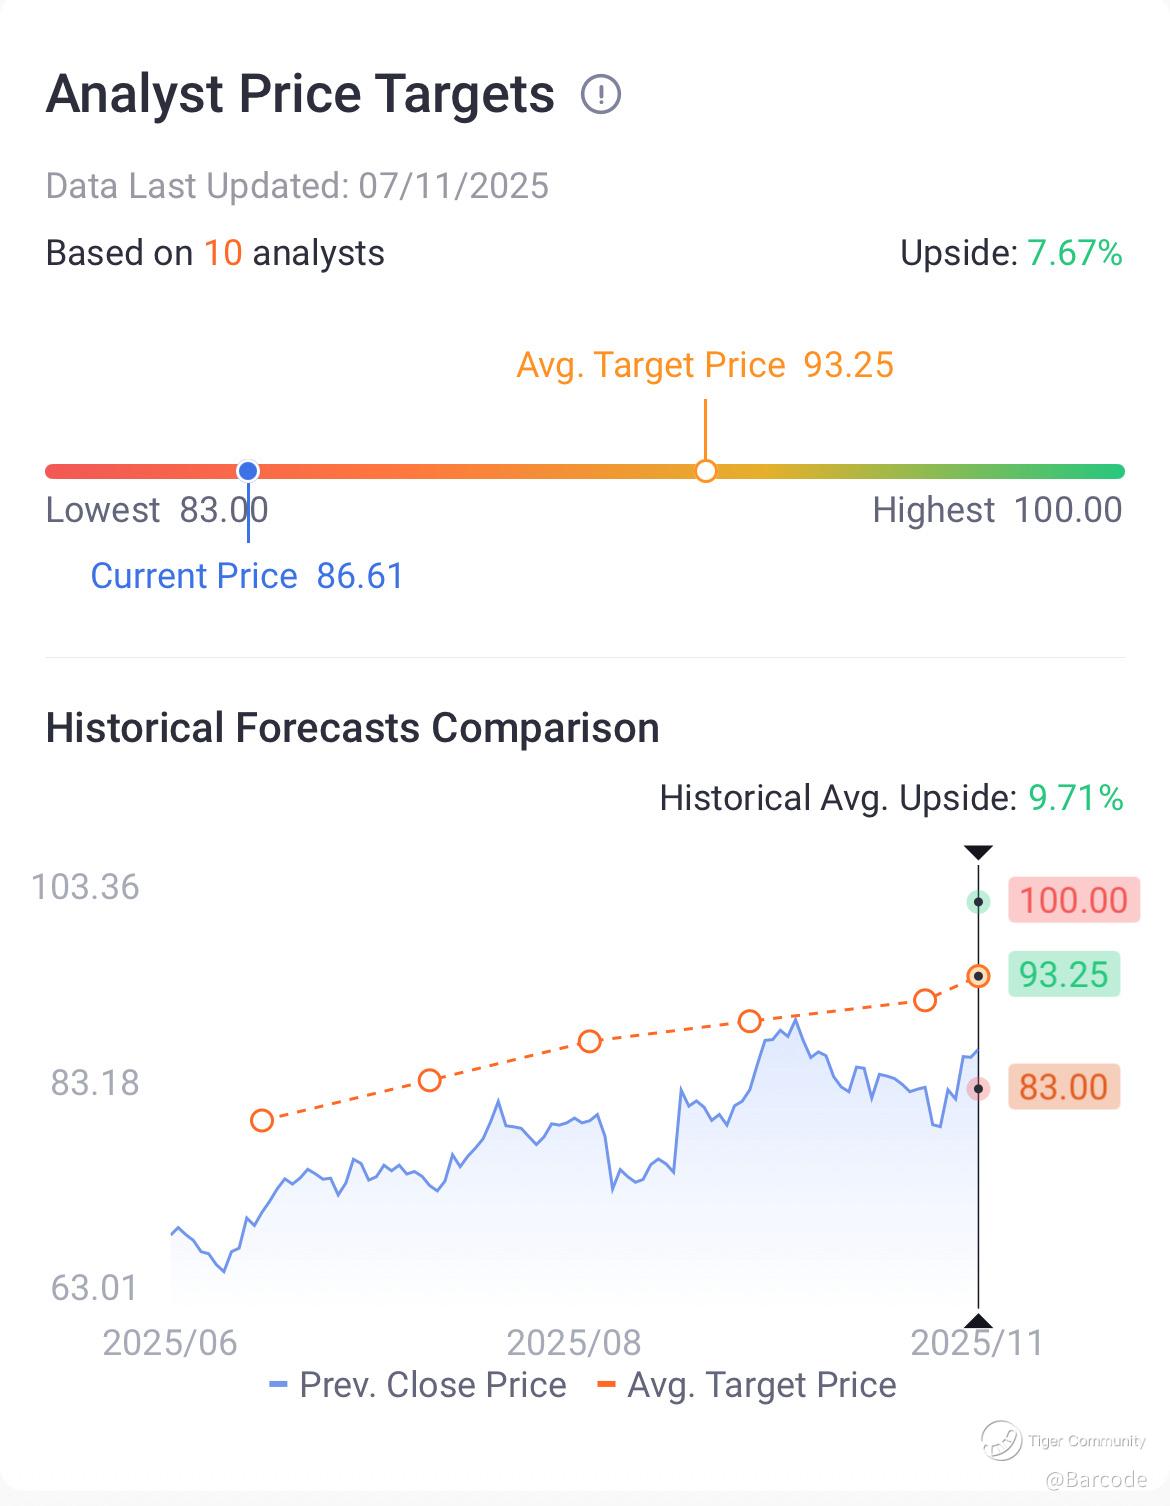1170x1506 pixels.
Task: Click the @Barcode watermark handle
Action: [1096, 1479]
